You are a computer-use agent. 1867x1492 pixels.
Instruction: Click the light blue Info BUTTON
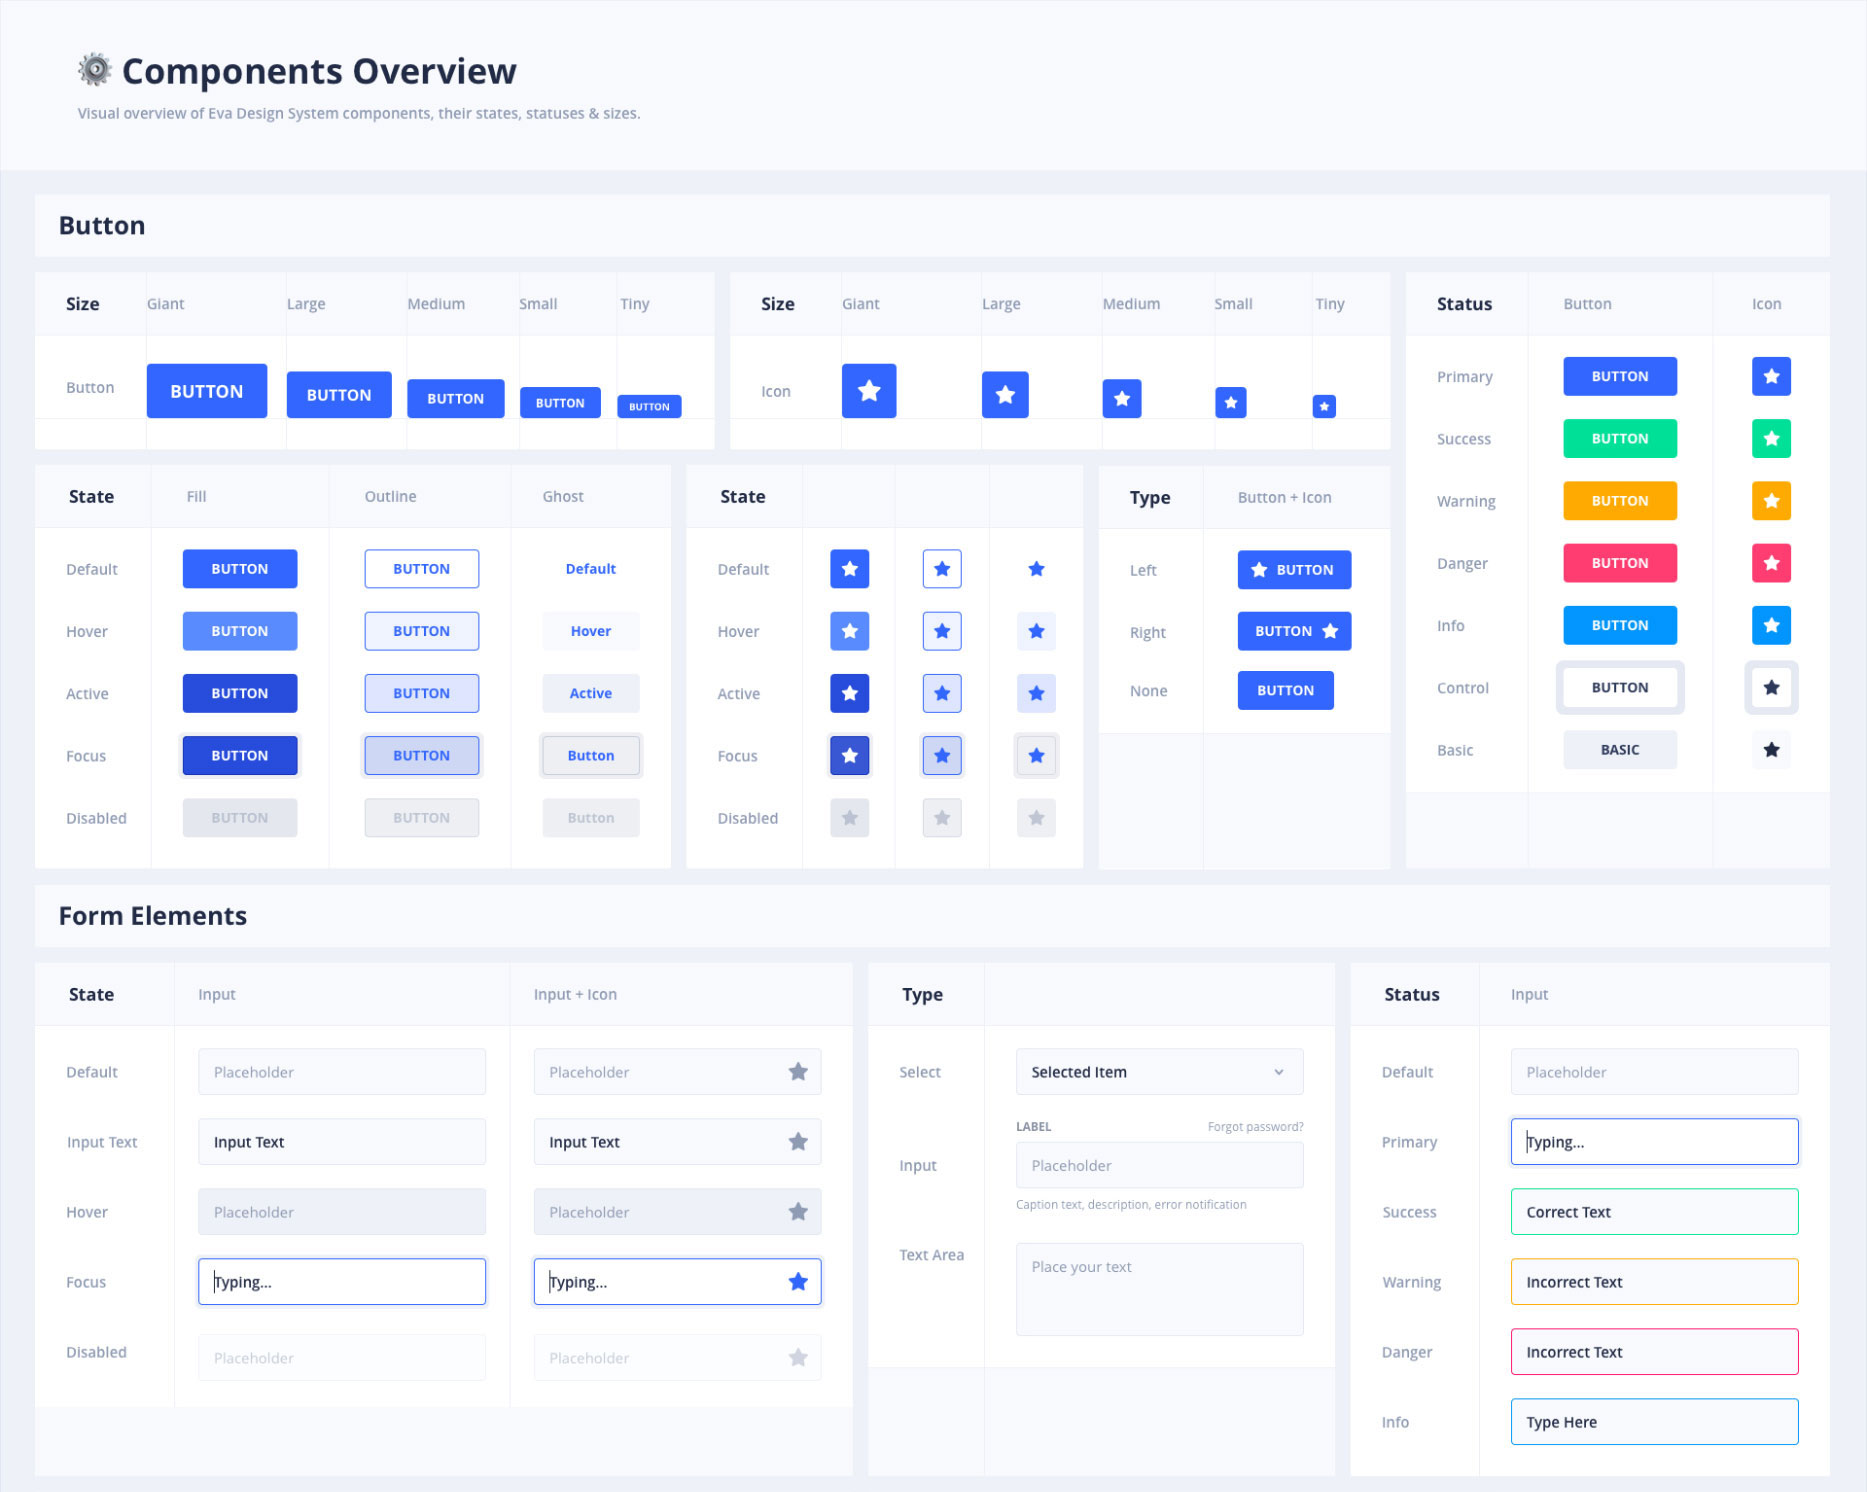pos(1620,625)
